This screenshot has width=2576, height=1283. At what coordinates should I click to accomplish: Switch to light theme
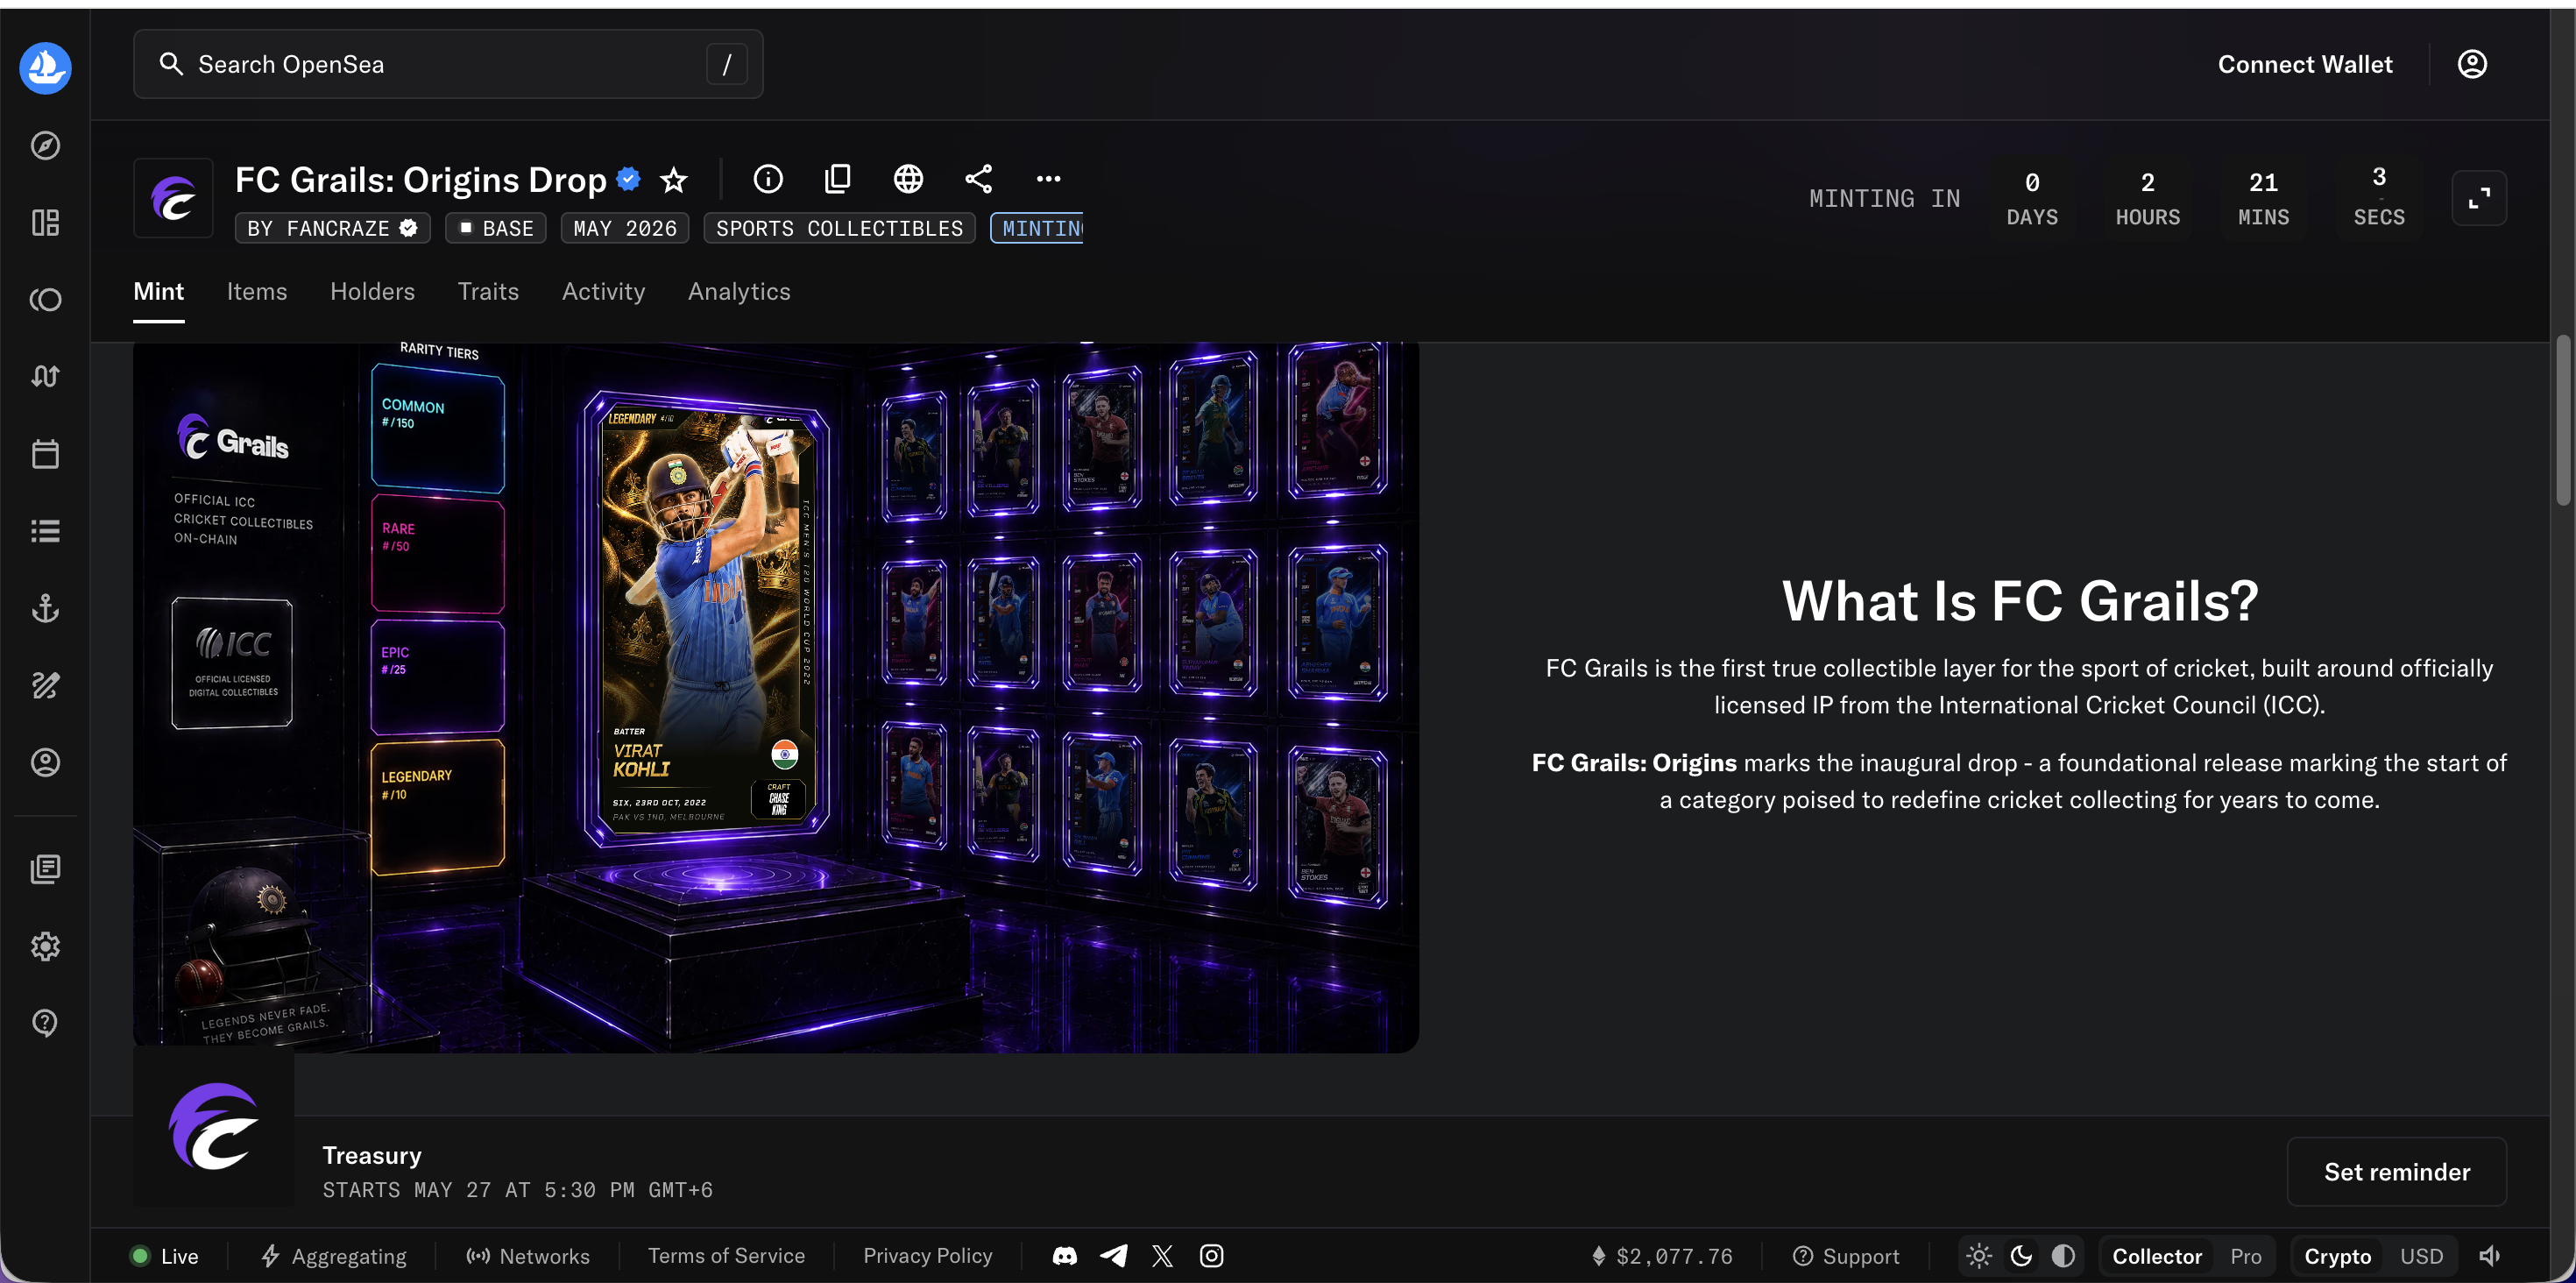coord(1979,1256)
